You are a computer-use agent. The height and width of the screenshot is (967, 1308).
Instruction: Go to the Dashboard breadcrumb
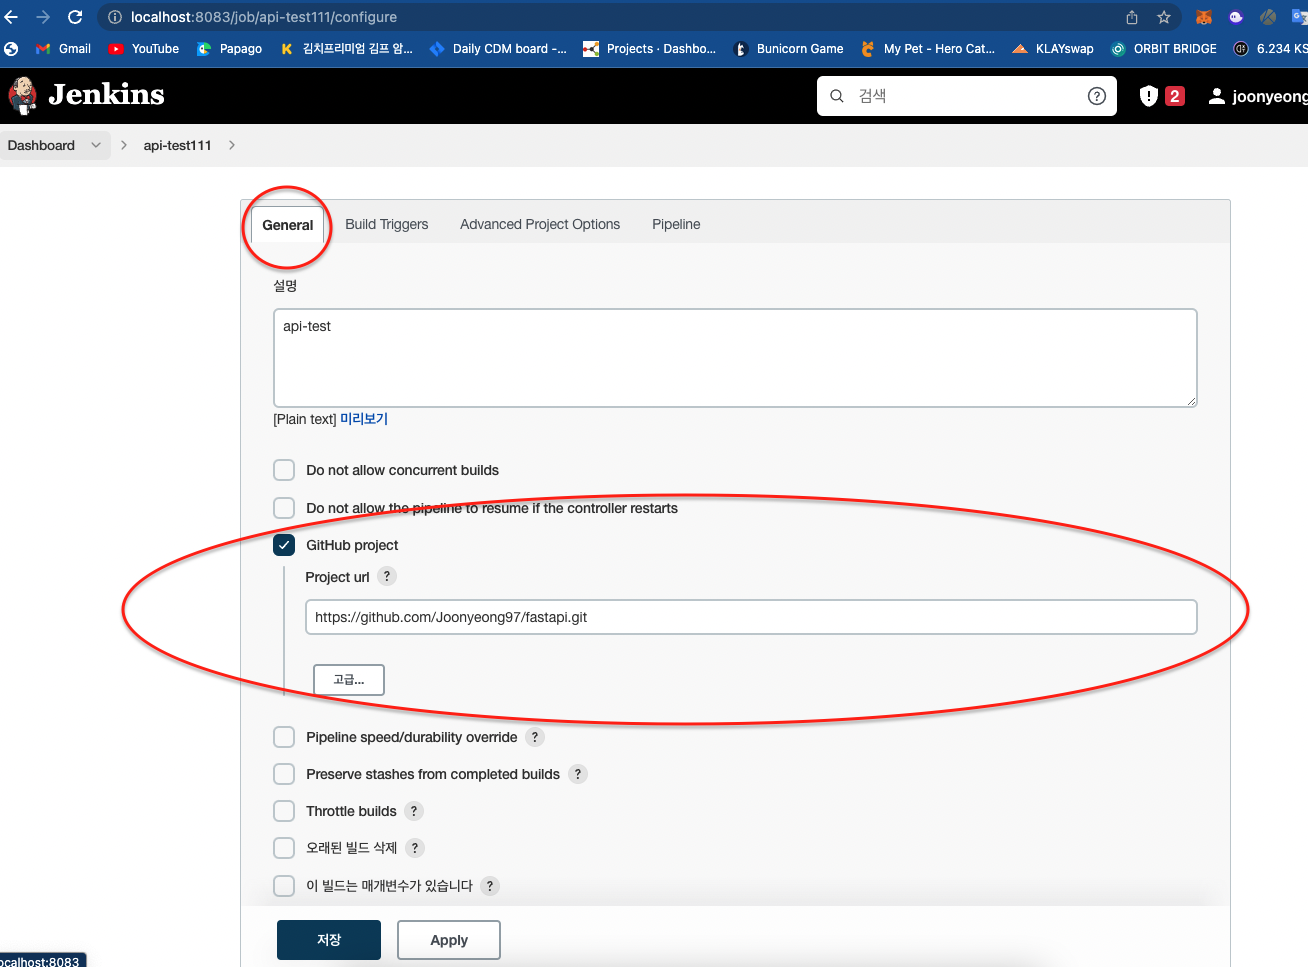[x=41, y=145]
